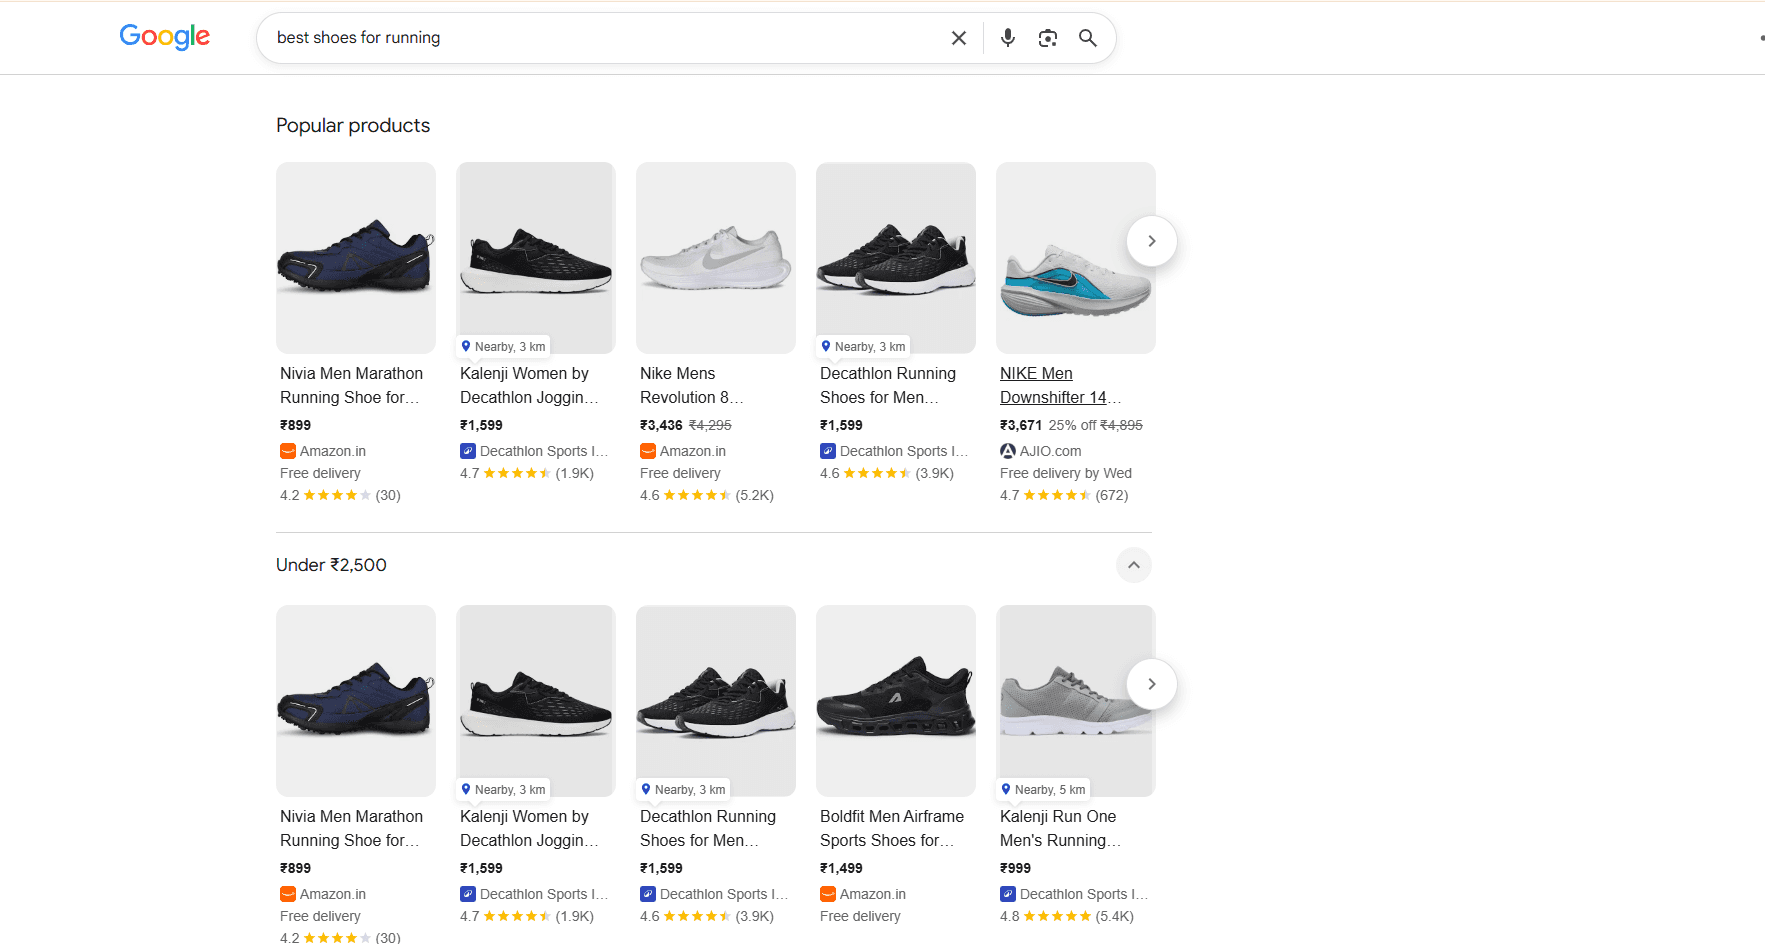Image resolution: width=1765 pixels, height=944 pixels.
Task: Open NIKE Men Downshifter 14 shoe image
Action: (1076, 258)
